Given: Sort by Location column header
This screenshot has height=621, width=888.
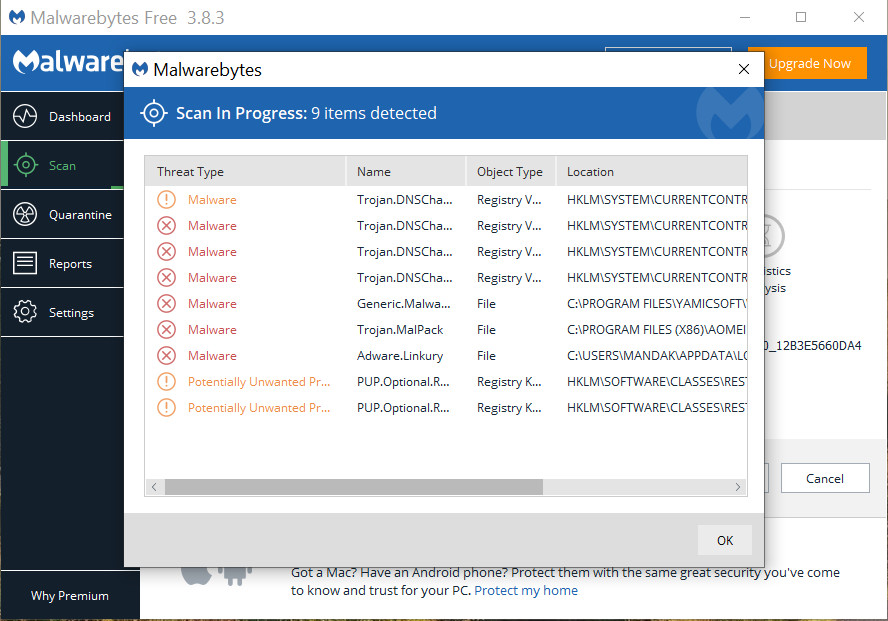Looking at the screenshot, I should click(x=651, y=172).
